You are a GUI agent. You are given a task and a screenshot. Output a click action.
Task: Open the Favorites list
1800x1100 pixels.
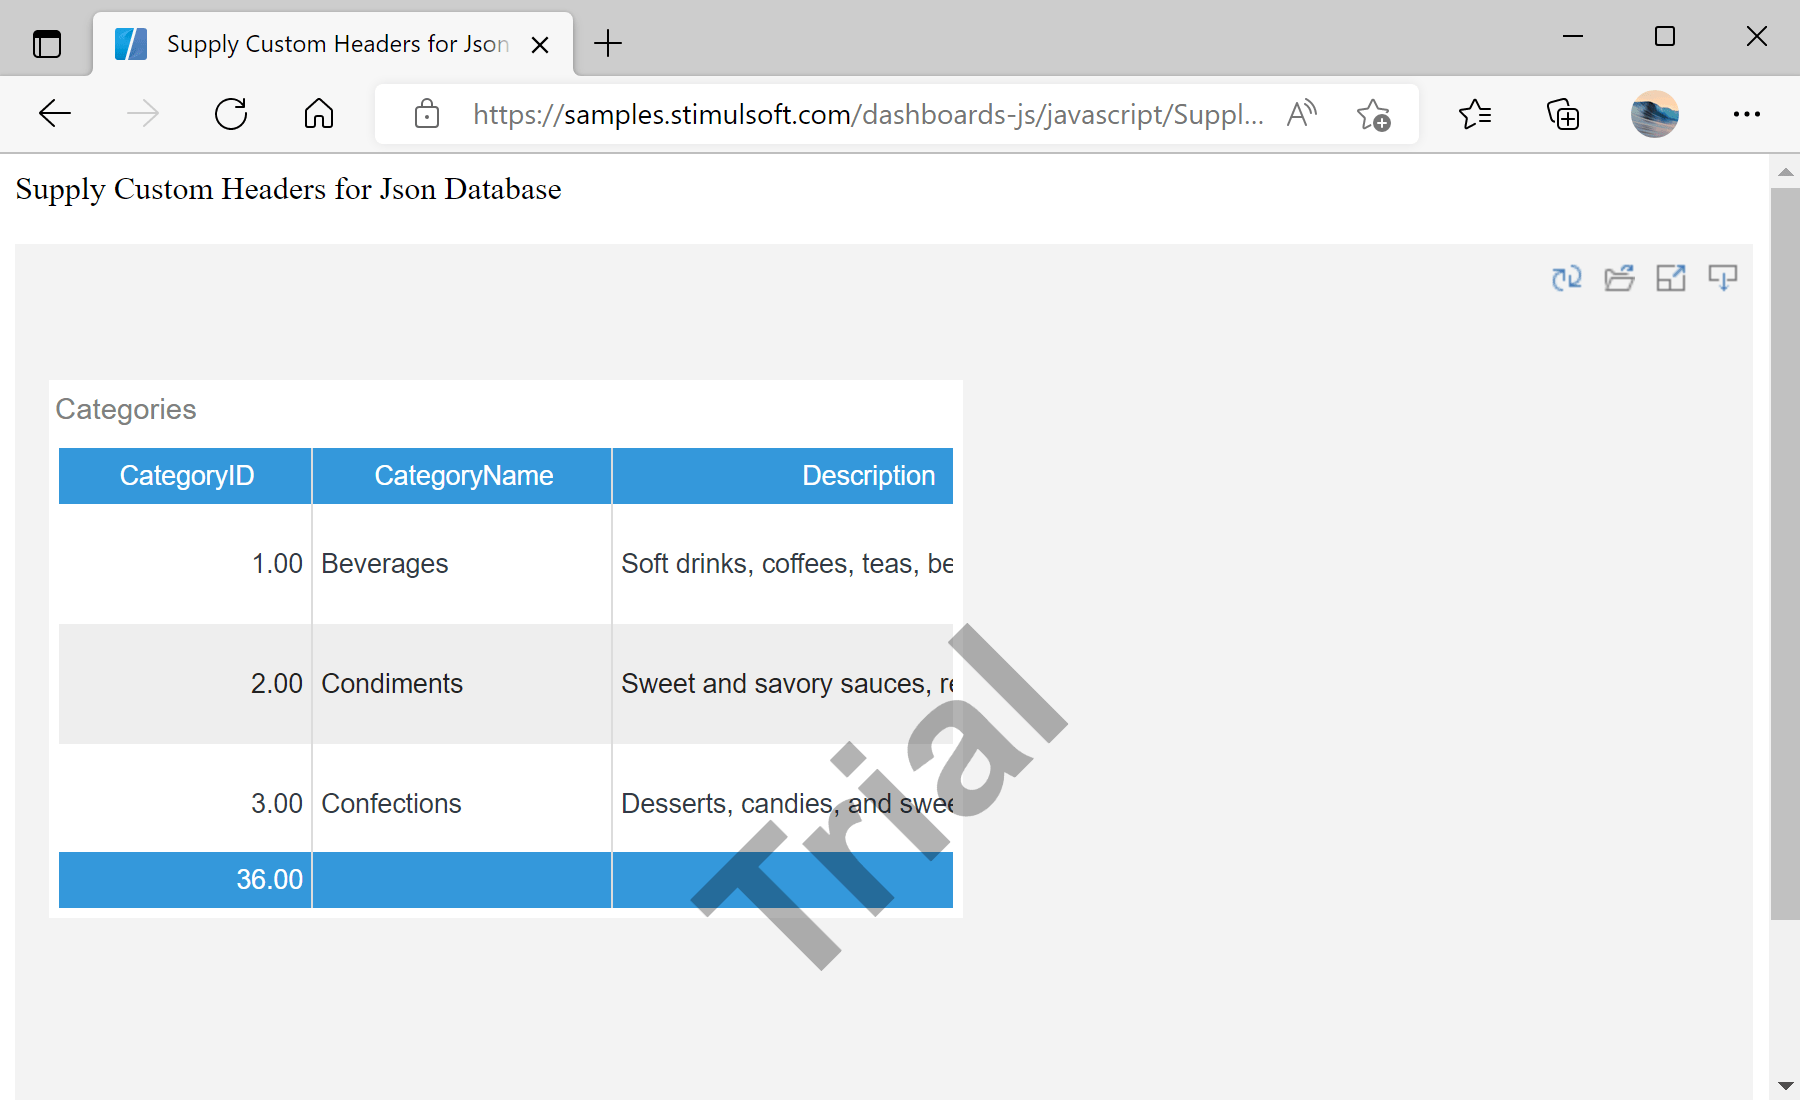(x=1474, y=114)
